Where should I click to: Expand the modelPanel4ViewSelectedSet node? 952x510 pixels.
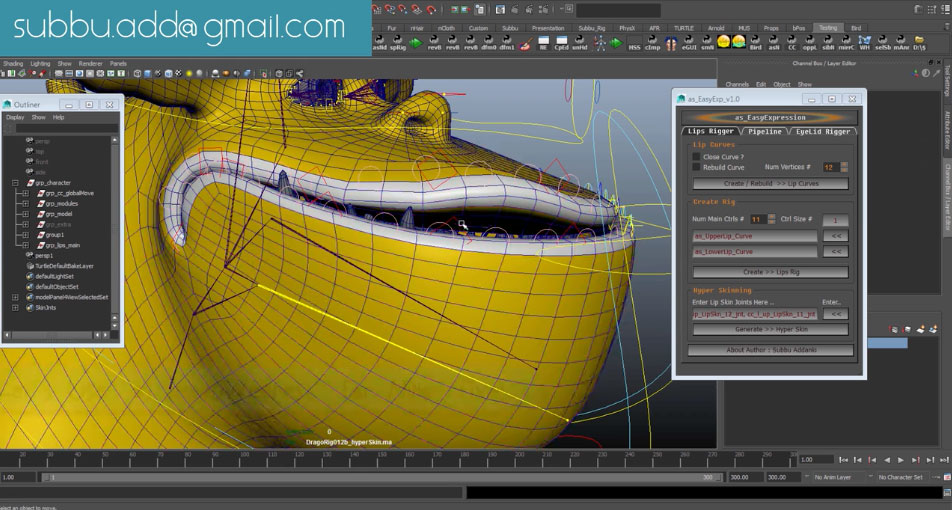(x=15, y=298)
